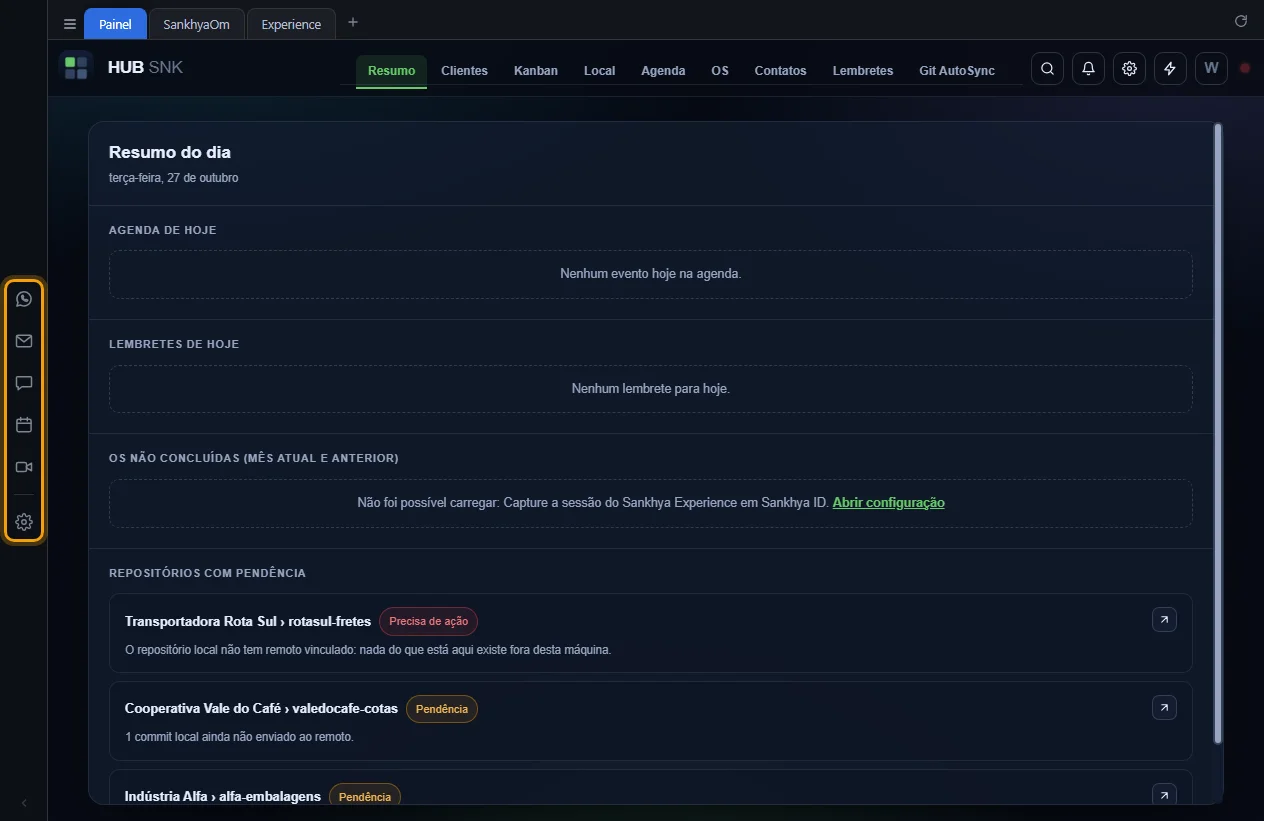Viewport: 1264px width, 821px height.
Task: Open the Lembretes tab
Action: point(863,71)
